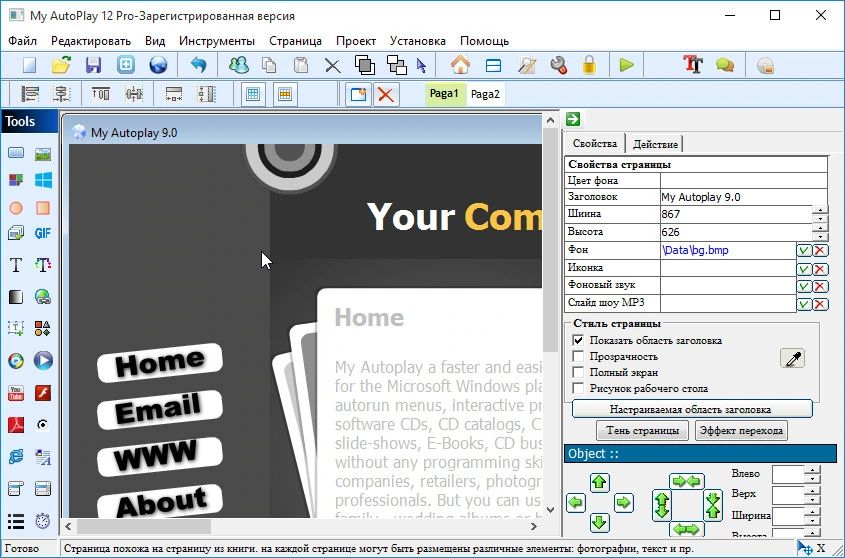Image resolution: width=845 pixels, height=558 pixels.
Task: Switch to the Действие tab
Action: [x=655, y=144]
